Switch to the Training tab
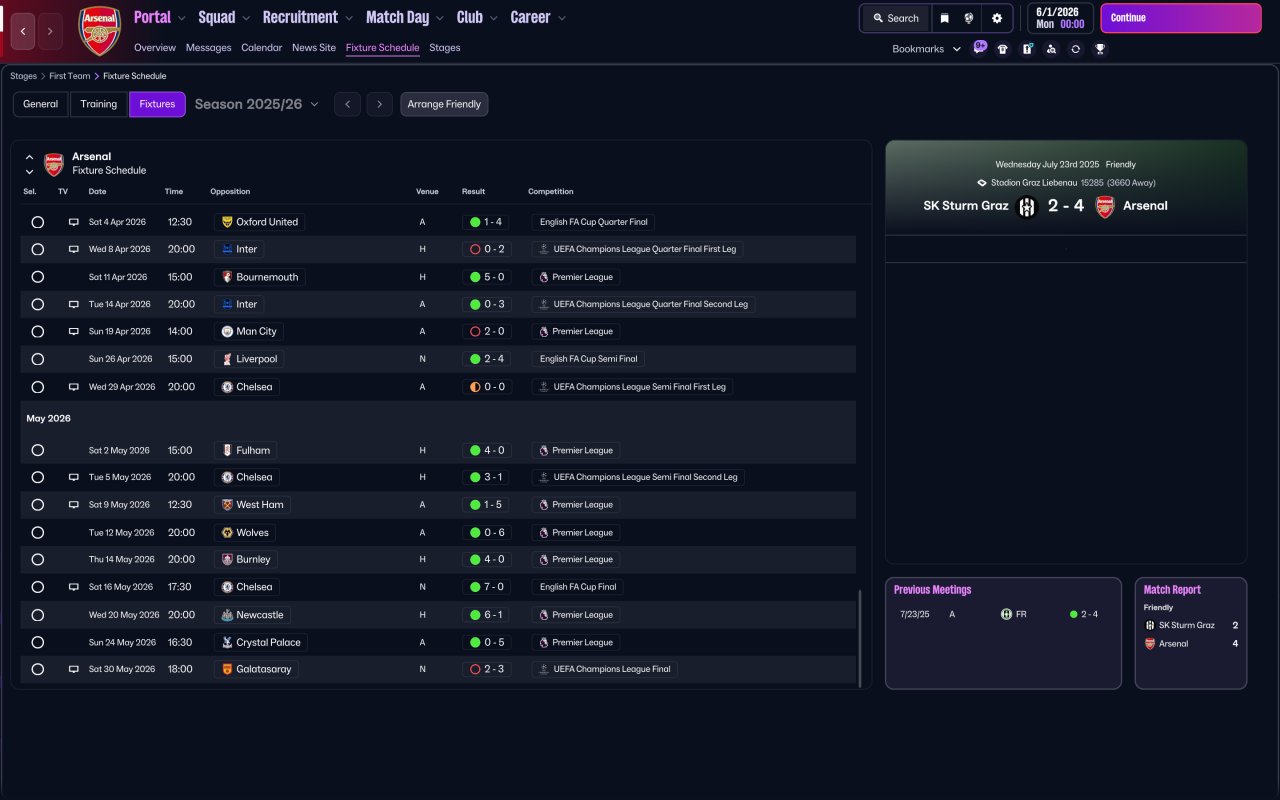Screen dimensions: 1280x800 pyautogui.click(x=99, y=104)
